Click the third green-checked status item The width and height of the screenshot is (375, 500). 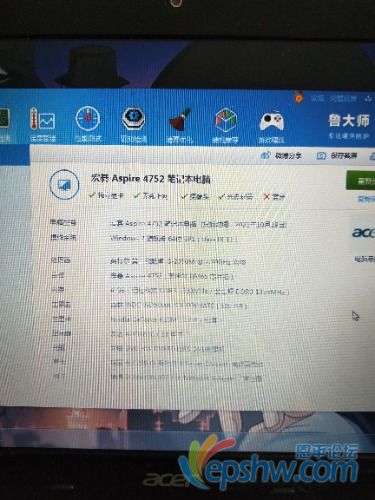(x=195, y=196)
